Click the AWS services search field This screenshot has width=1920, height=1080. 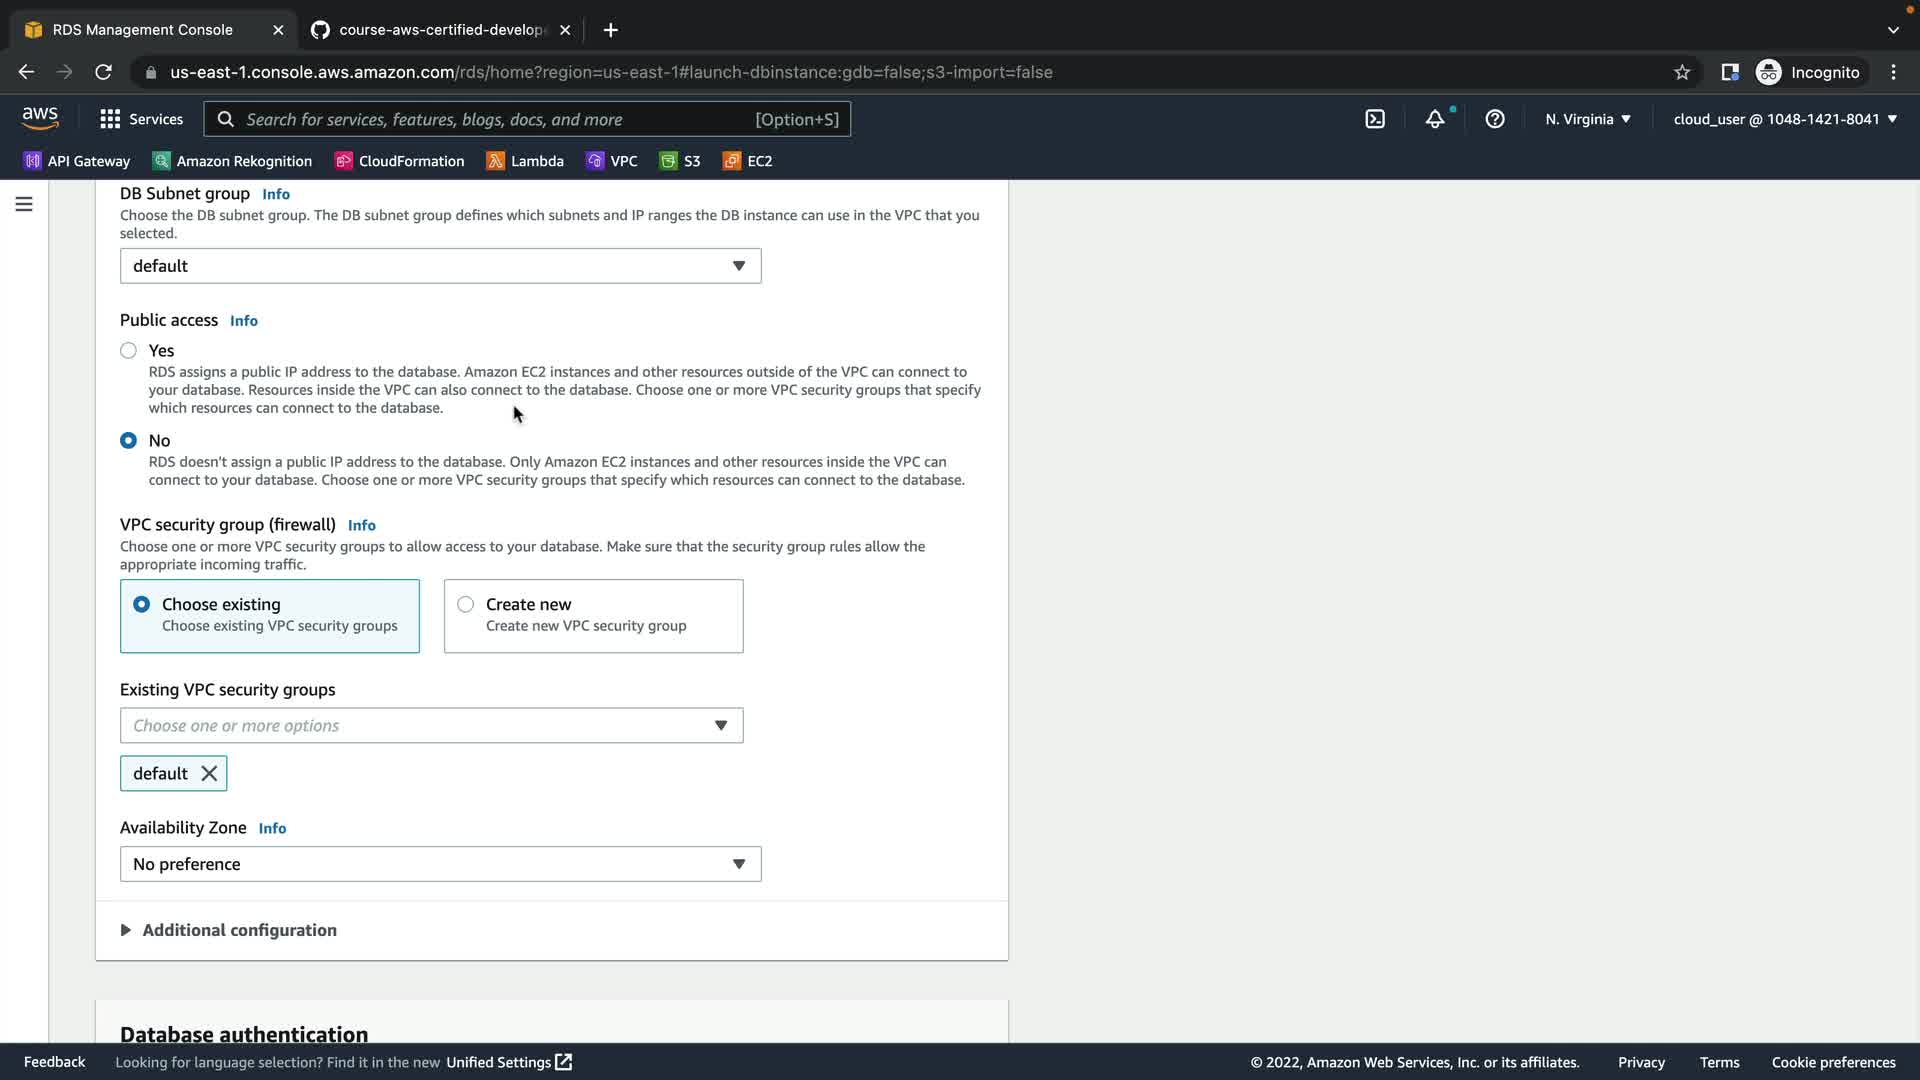(x=495, y=119)
